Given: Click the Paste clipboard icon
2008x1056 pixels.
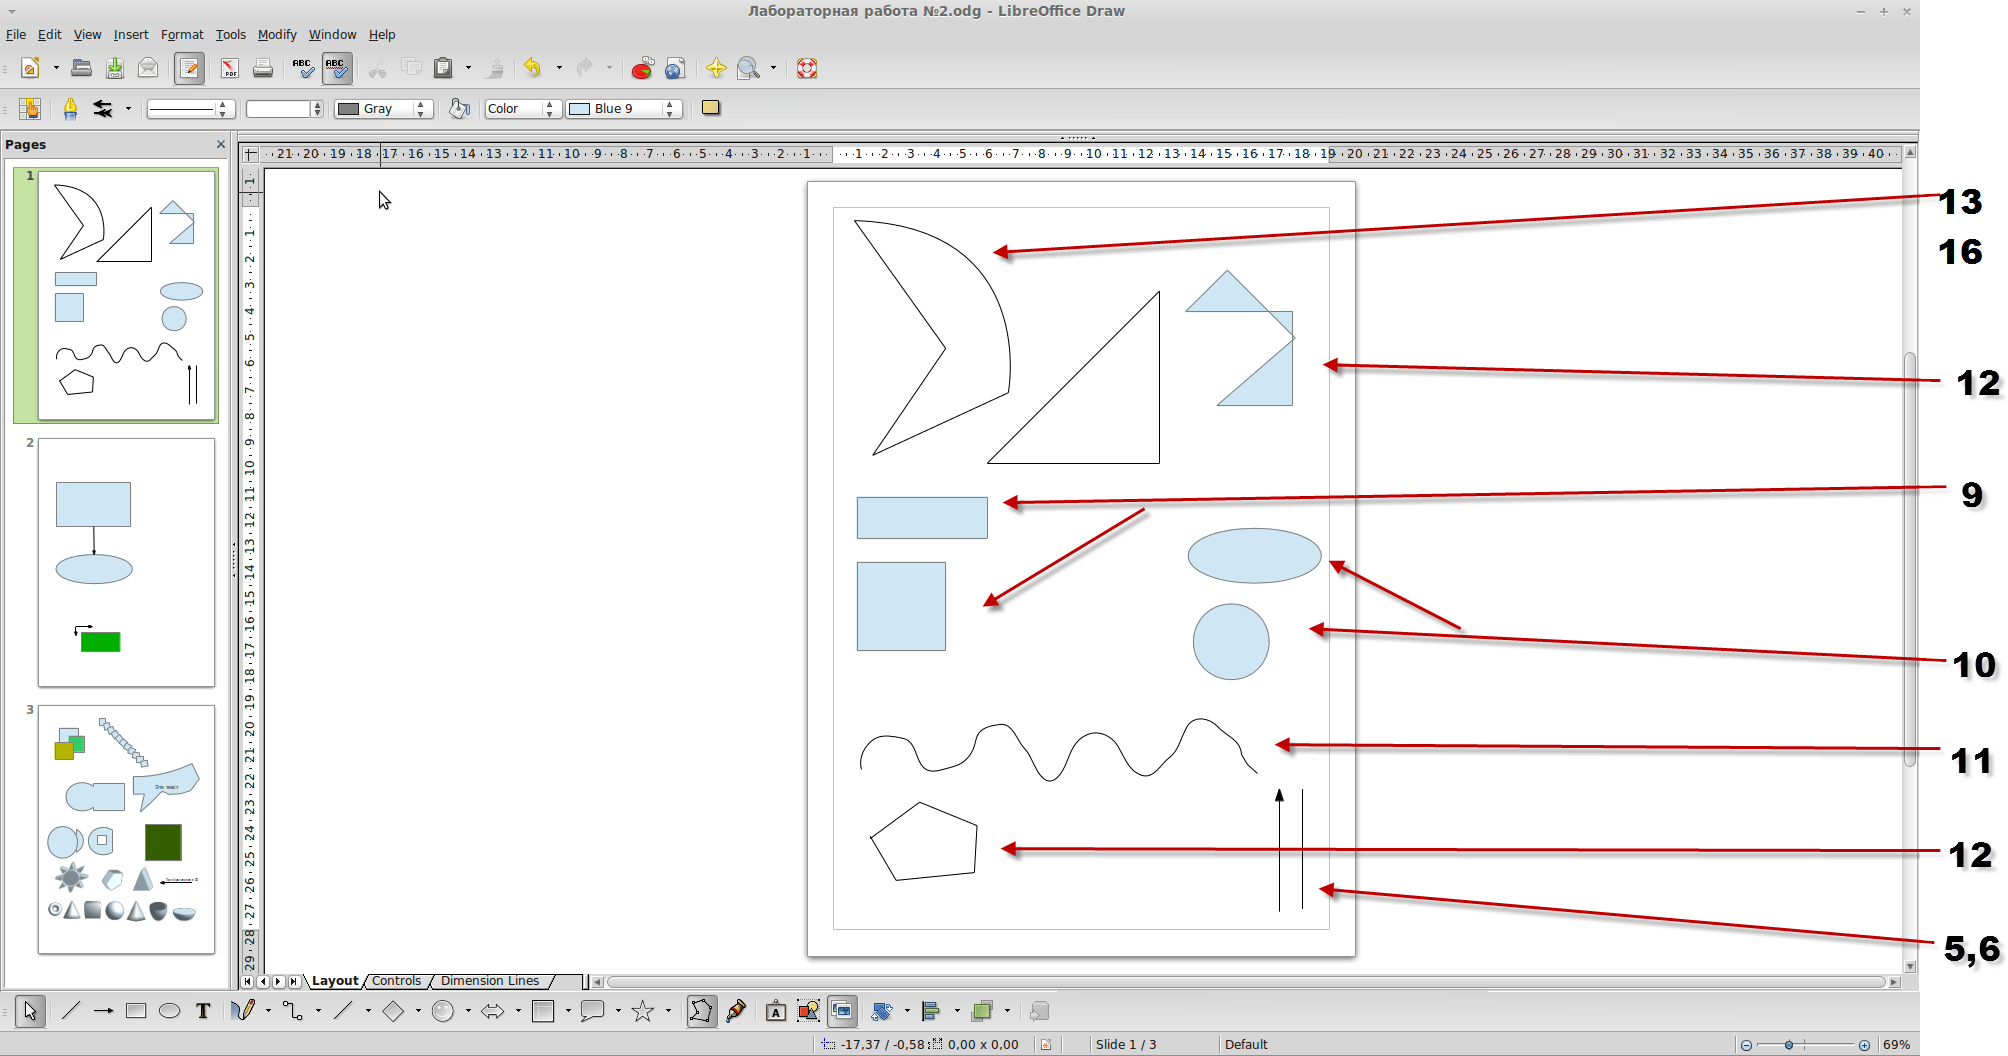Looking at the screenshot, I should tap(443, 68).
